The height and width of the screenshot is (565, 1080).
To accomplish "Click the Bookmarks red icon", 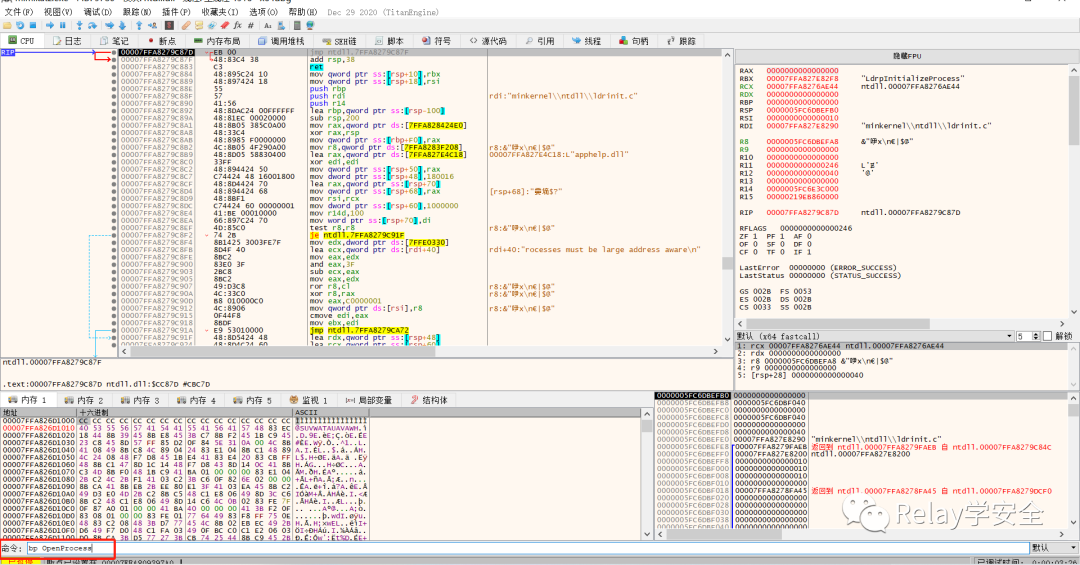I will [225, 25].
